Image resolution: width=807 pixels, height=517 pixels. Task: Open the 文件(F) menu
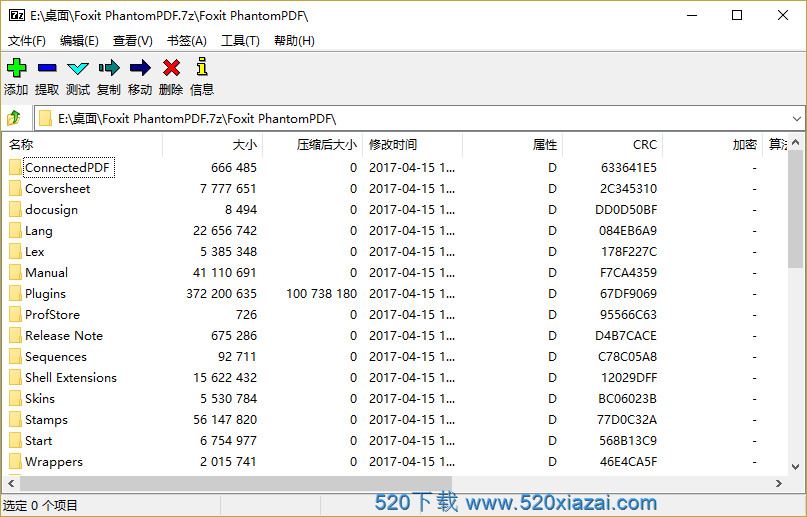tap(27, 41)
